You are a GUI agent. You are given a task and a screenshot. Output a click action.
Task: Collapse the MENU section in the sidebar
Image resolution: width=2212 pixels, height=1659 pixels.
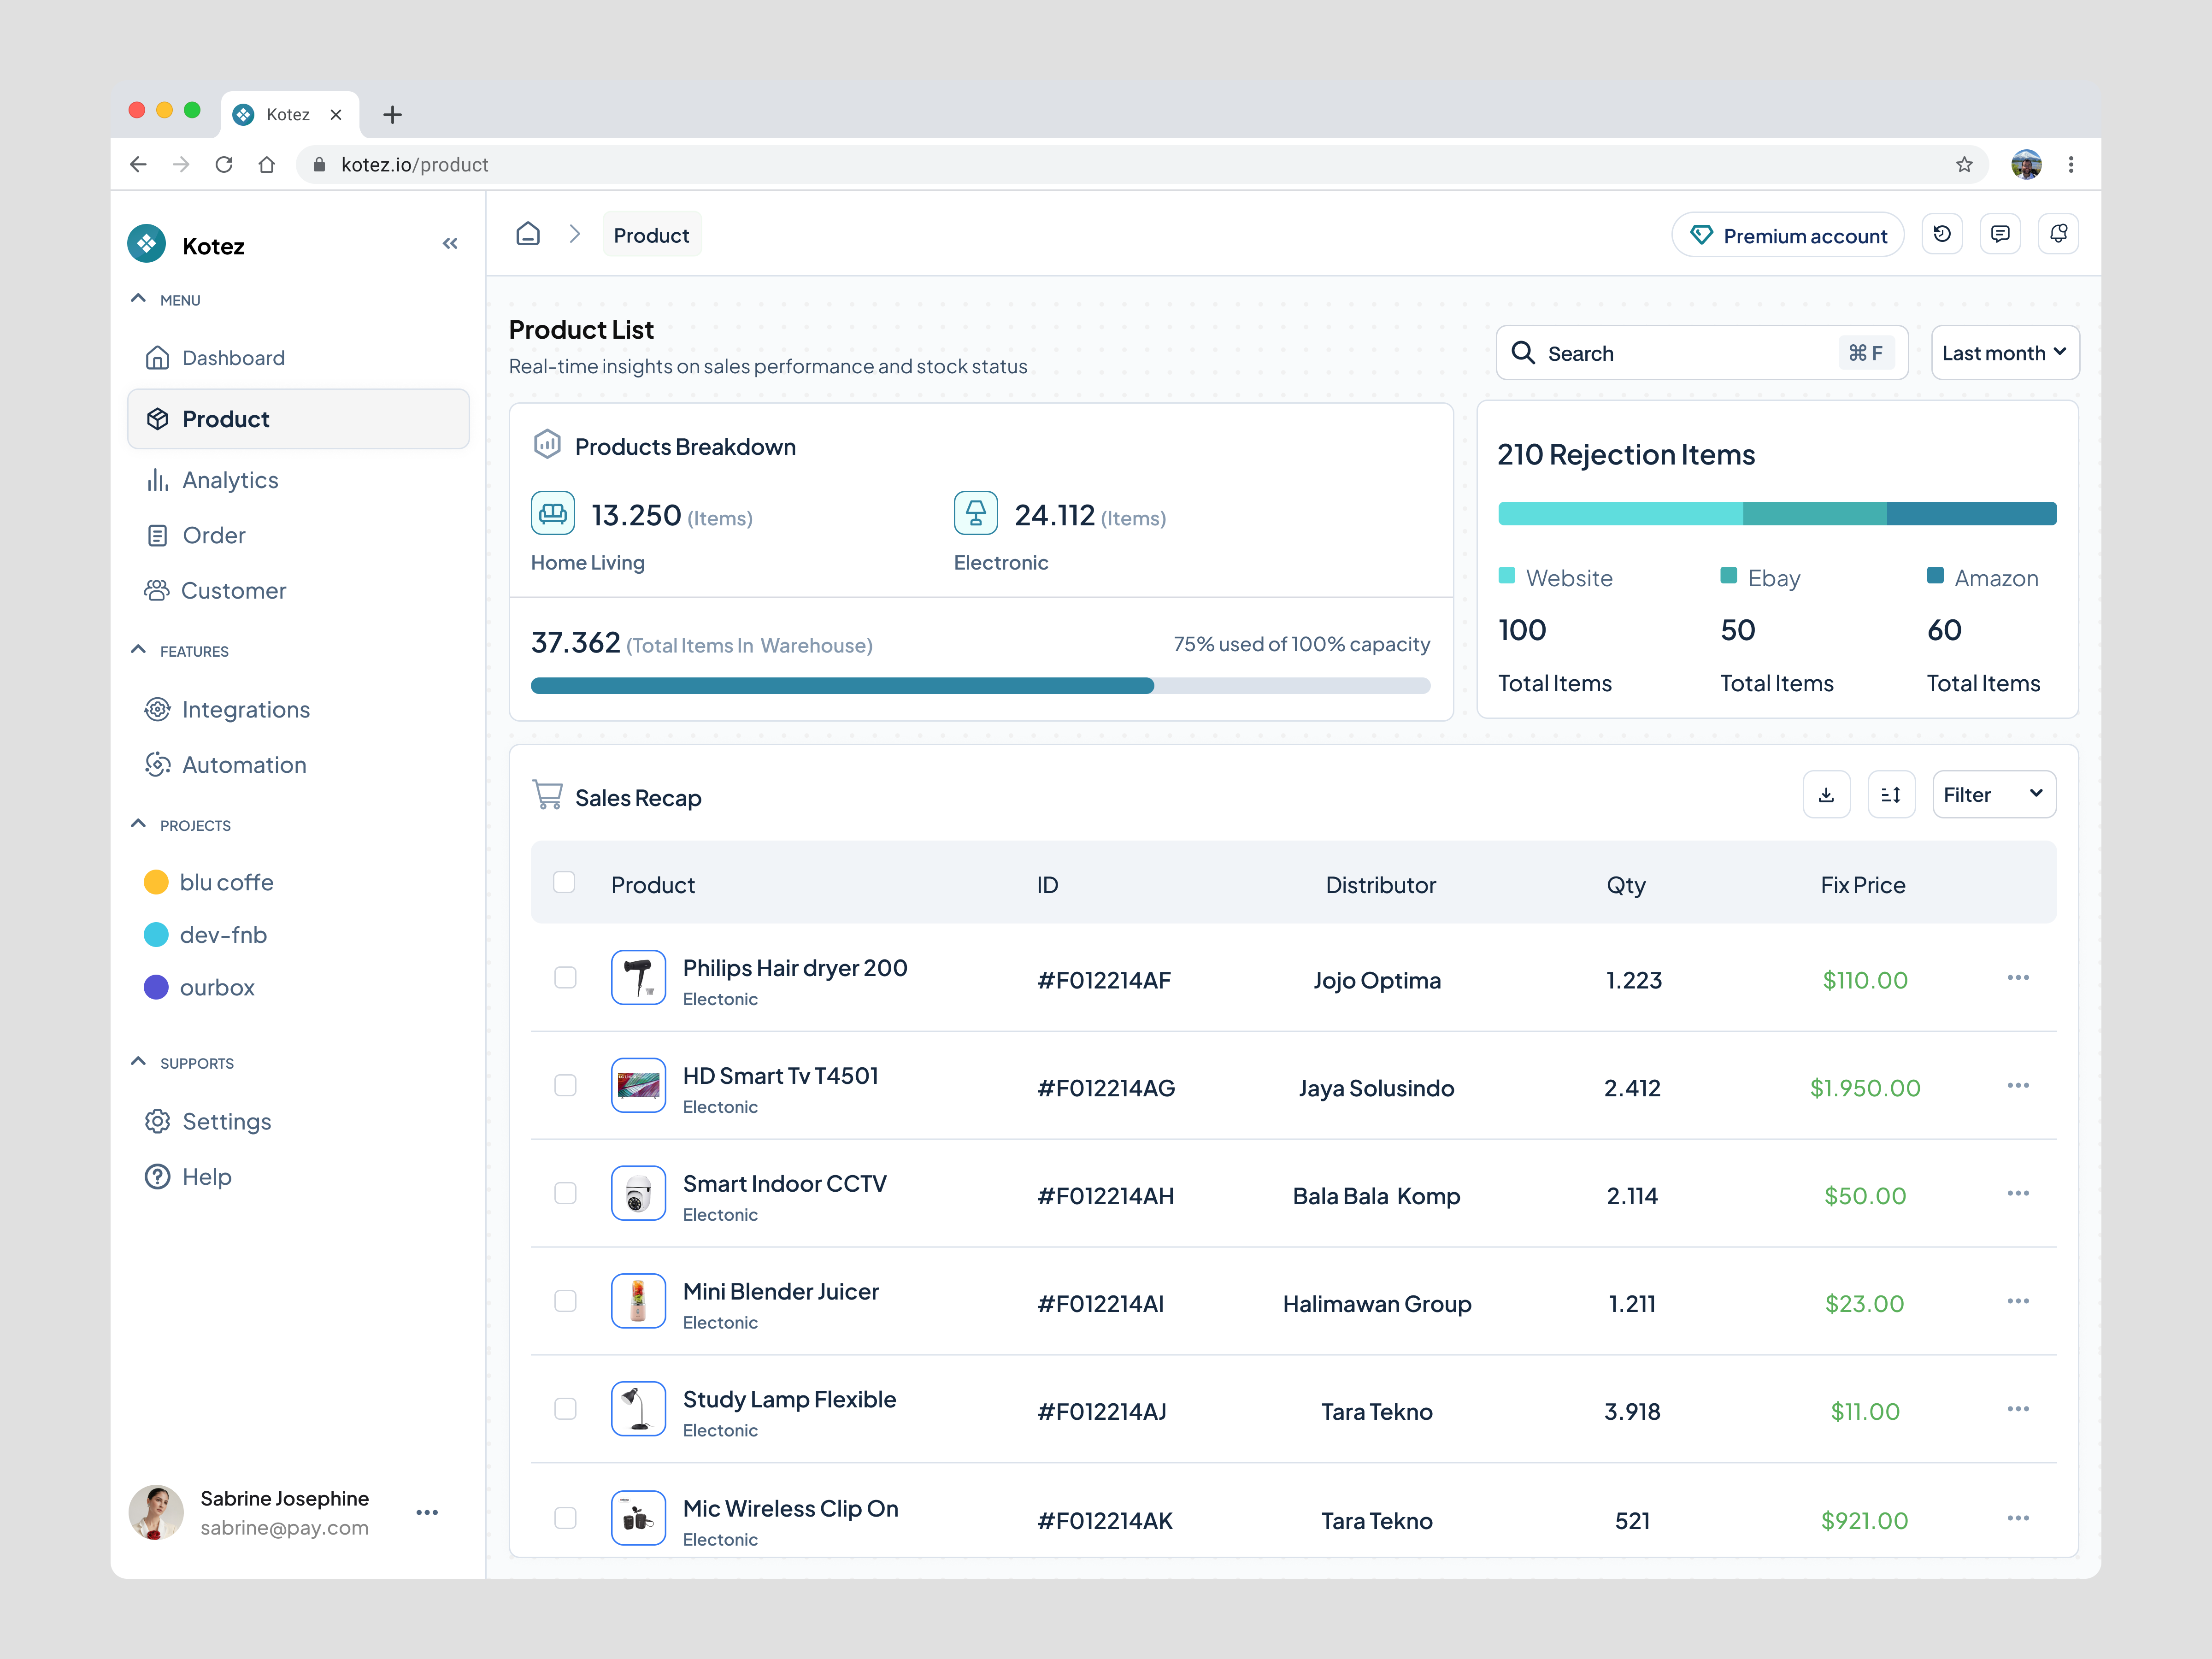(139, 298)
